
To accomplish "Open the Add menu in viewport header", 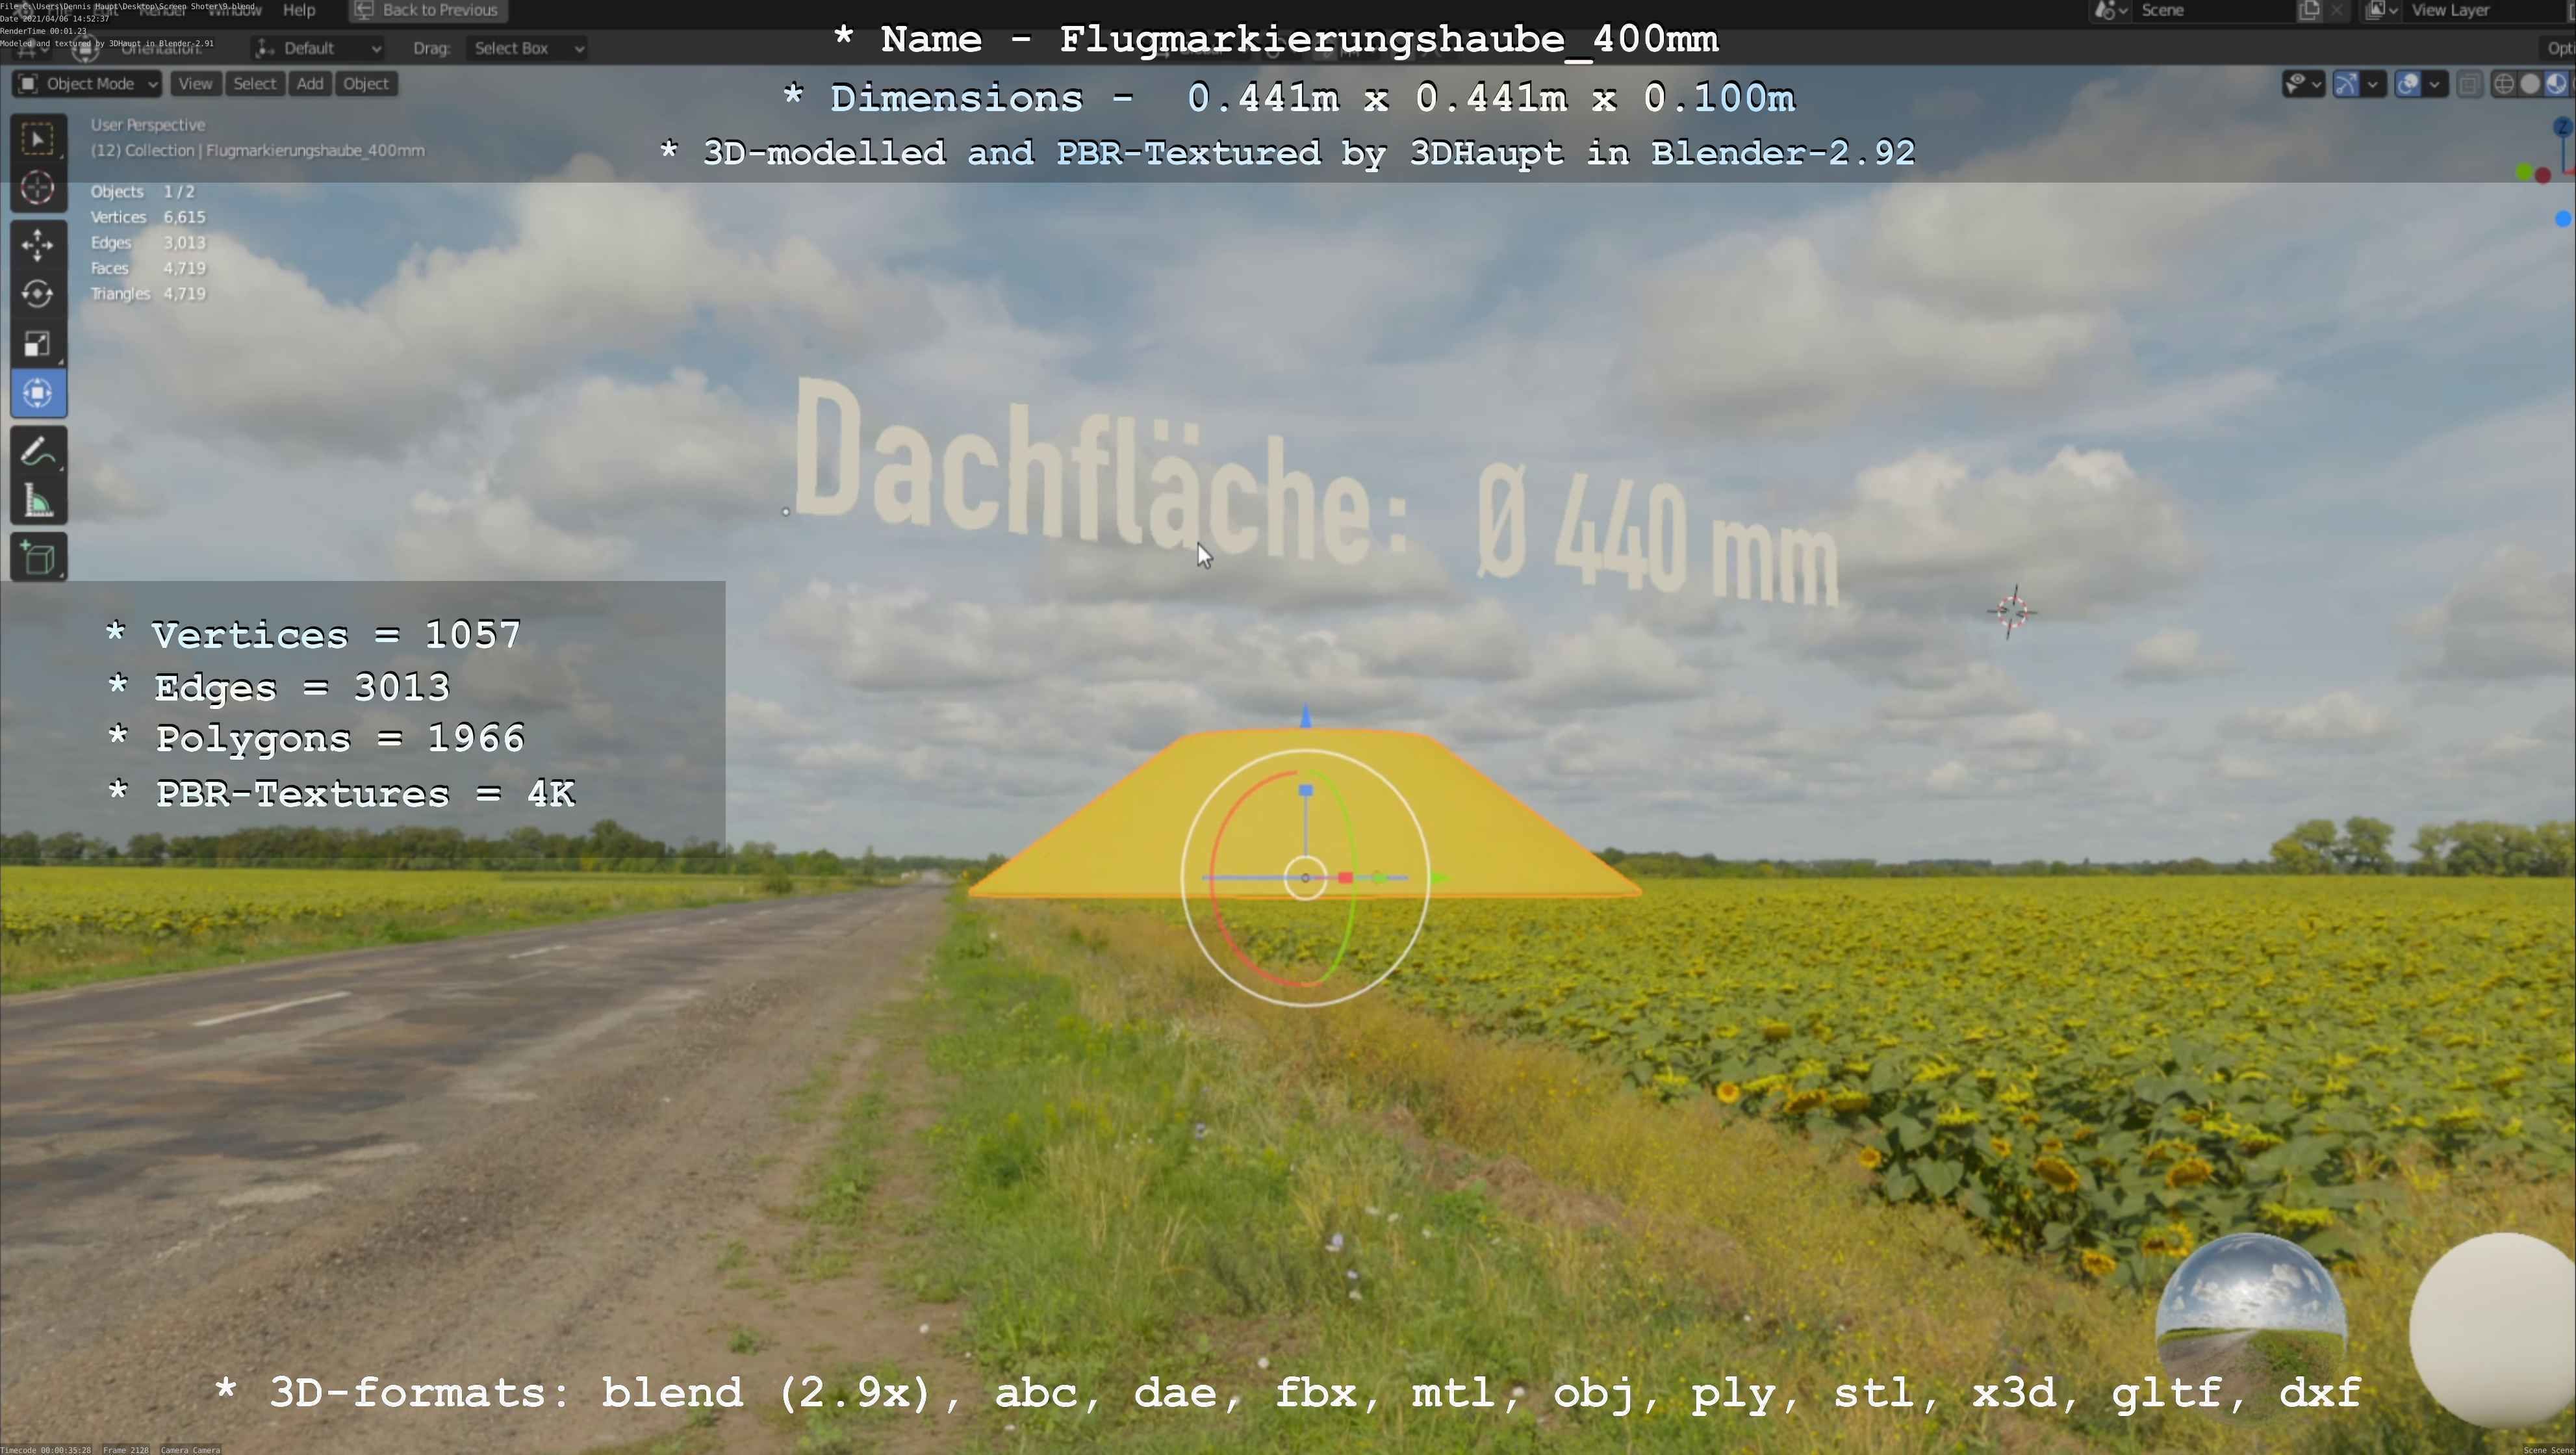I will 310,84.
